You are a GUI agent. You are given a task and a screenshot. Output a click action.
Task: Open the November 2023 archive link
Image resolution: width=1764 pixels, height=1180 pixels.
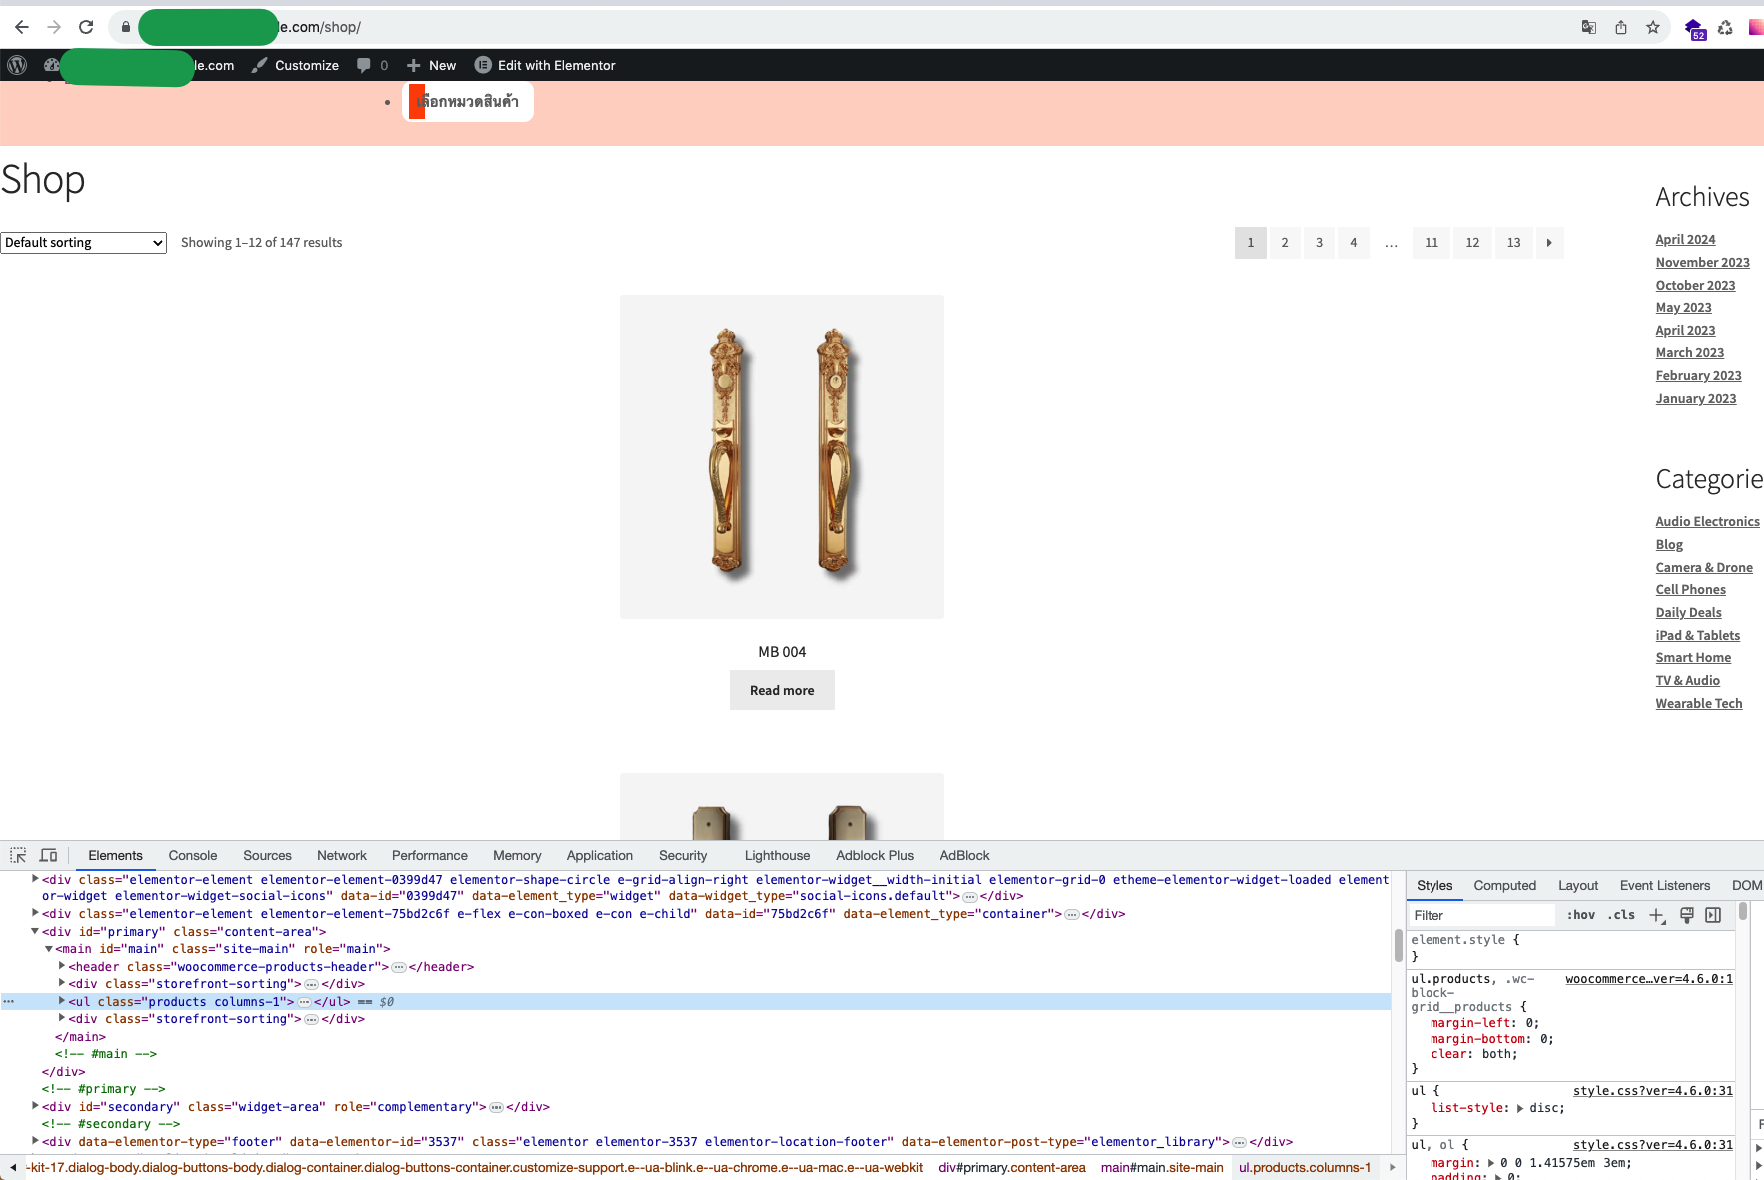coord(1702,262)
